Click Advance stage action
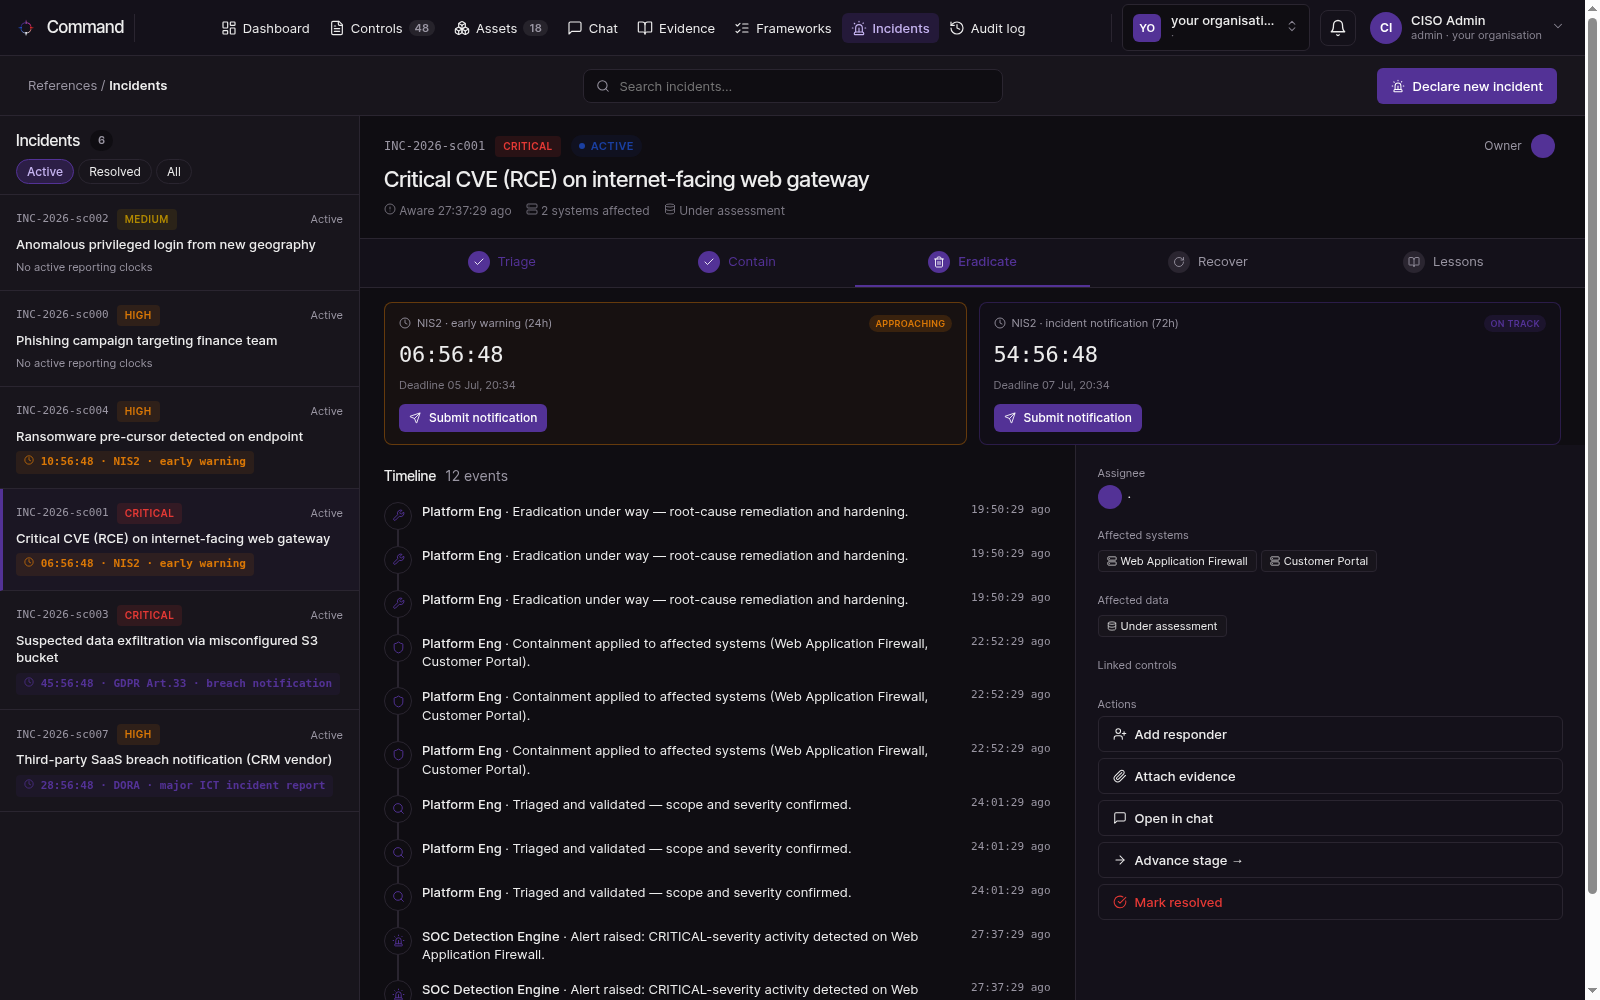Image resolution: width=1600 pixels, height=1000 pixels. pos(1329,860)
